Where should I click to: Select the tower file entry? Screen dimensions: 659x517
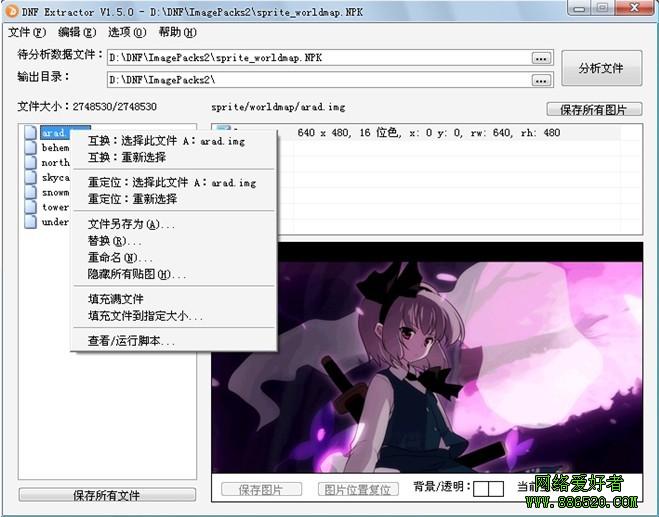click(x=55, y=207)
